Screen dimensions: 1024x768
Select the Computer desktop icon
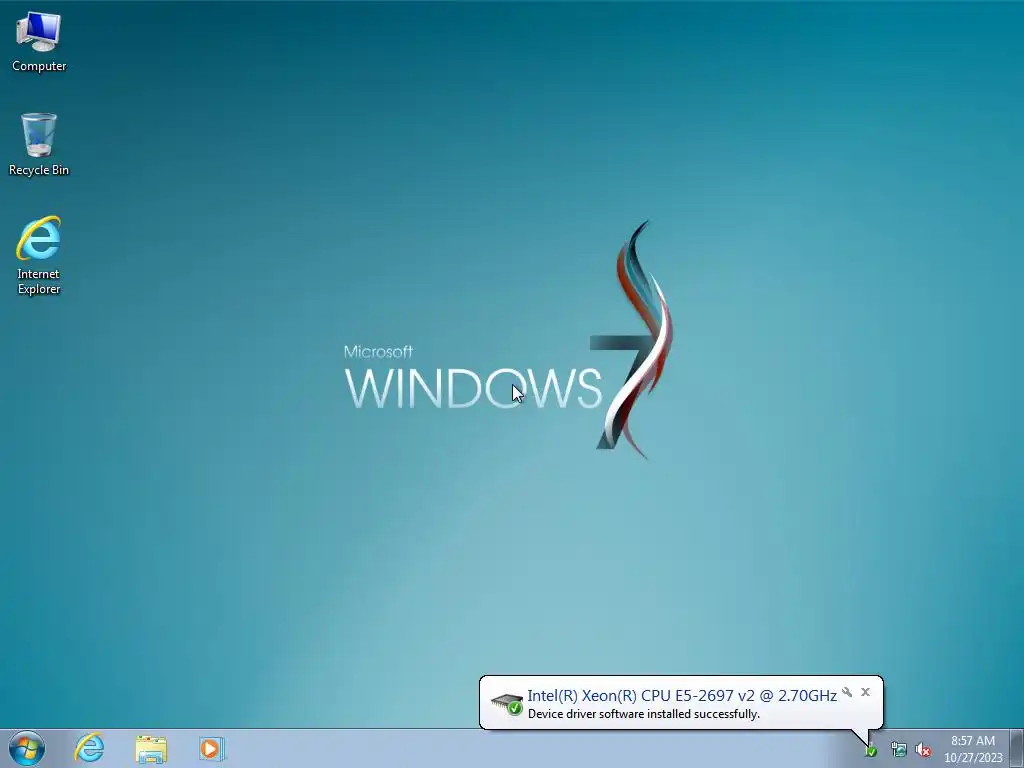point(39,42)
